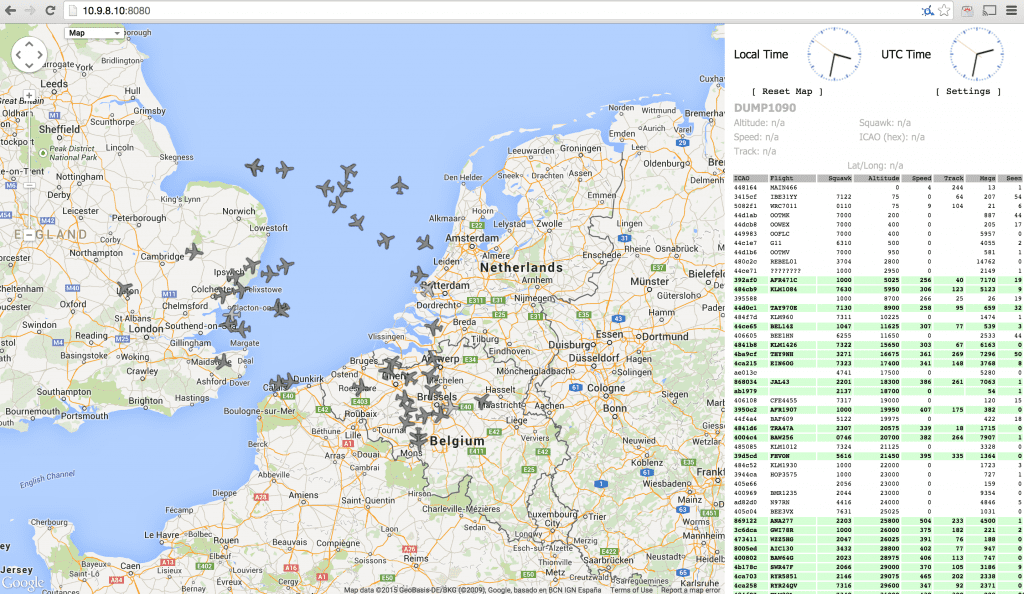Pan the map down with the arrow control
Viewport: 1024px width, 594px height.
pos(29,66)
